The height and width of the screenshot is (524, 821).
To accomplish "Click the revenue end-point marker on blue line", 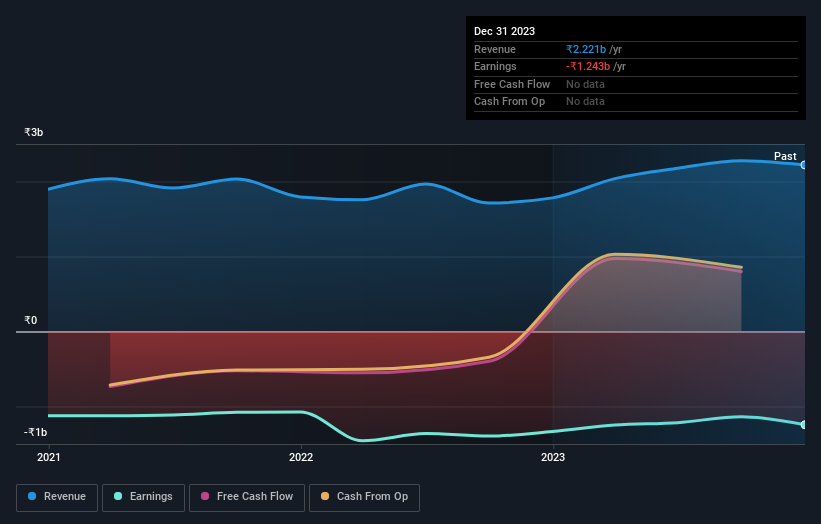I will tap(804, 165).
